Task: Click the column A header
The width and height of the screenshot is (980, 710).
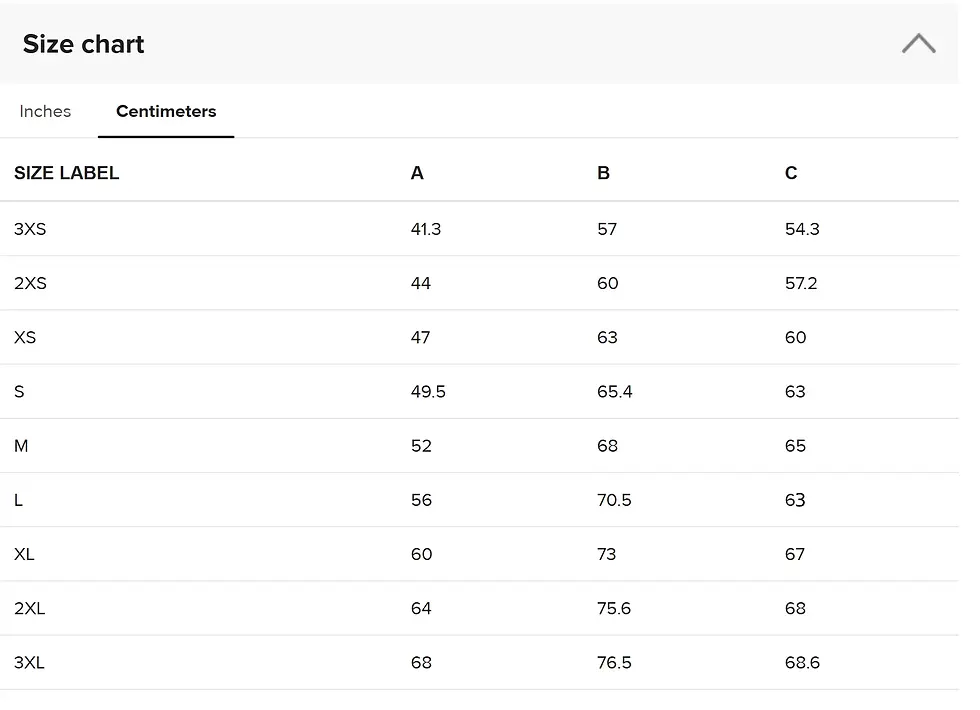Action: [417, 173]
